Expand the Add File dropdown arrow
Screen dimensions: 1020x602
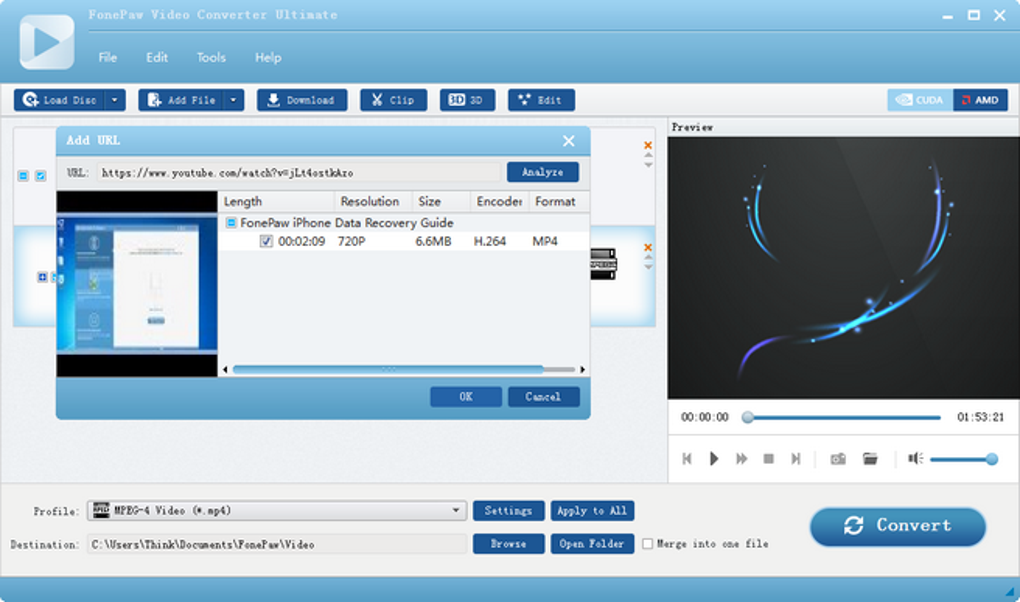coord(234,100)
